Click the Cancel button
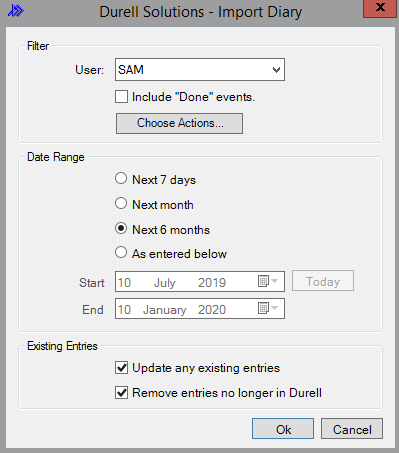Image resolution: width=399 pixels, height=453 pixels. point(352,429)
